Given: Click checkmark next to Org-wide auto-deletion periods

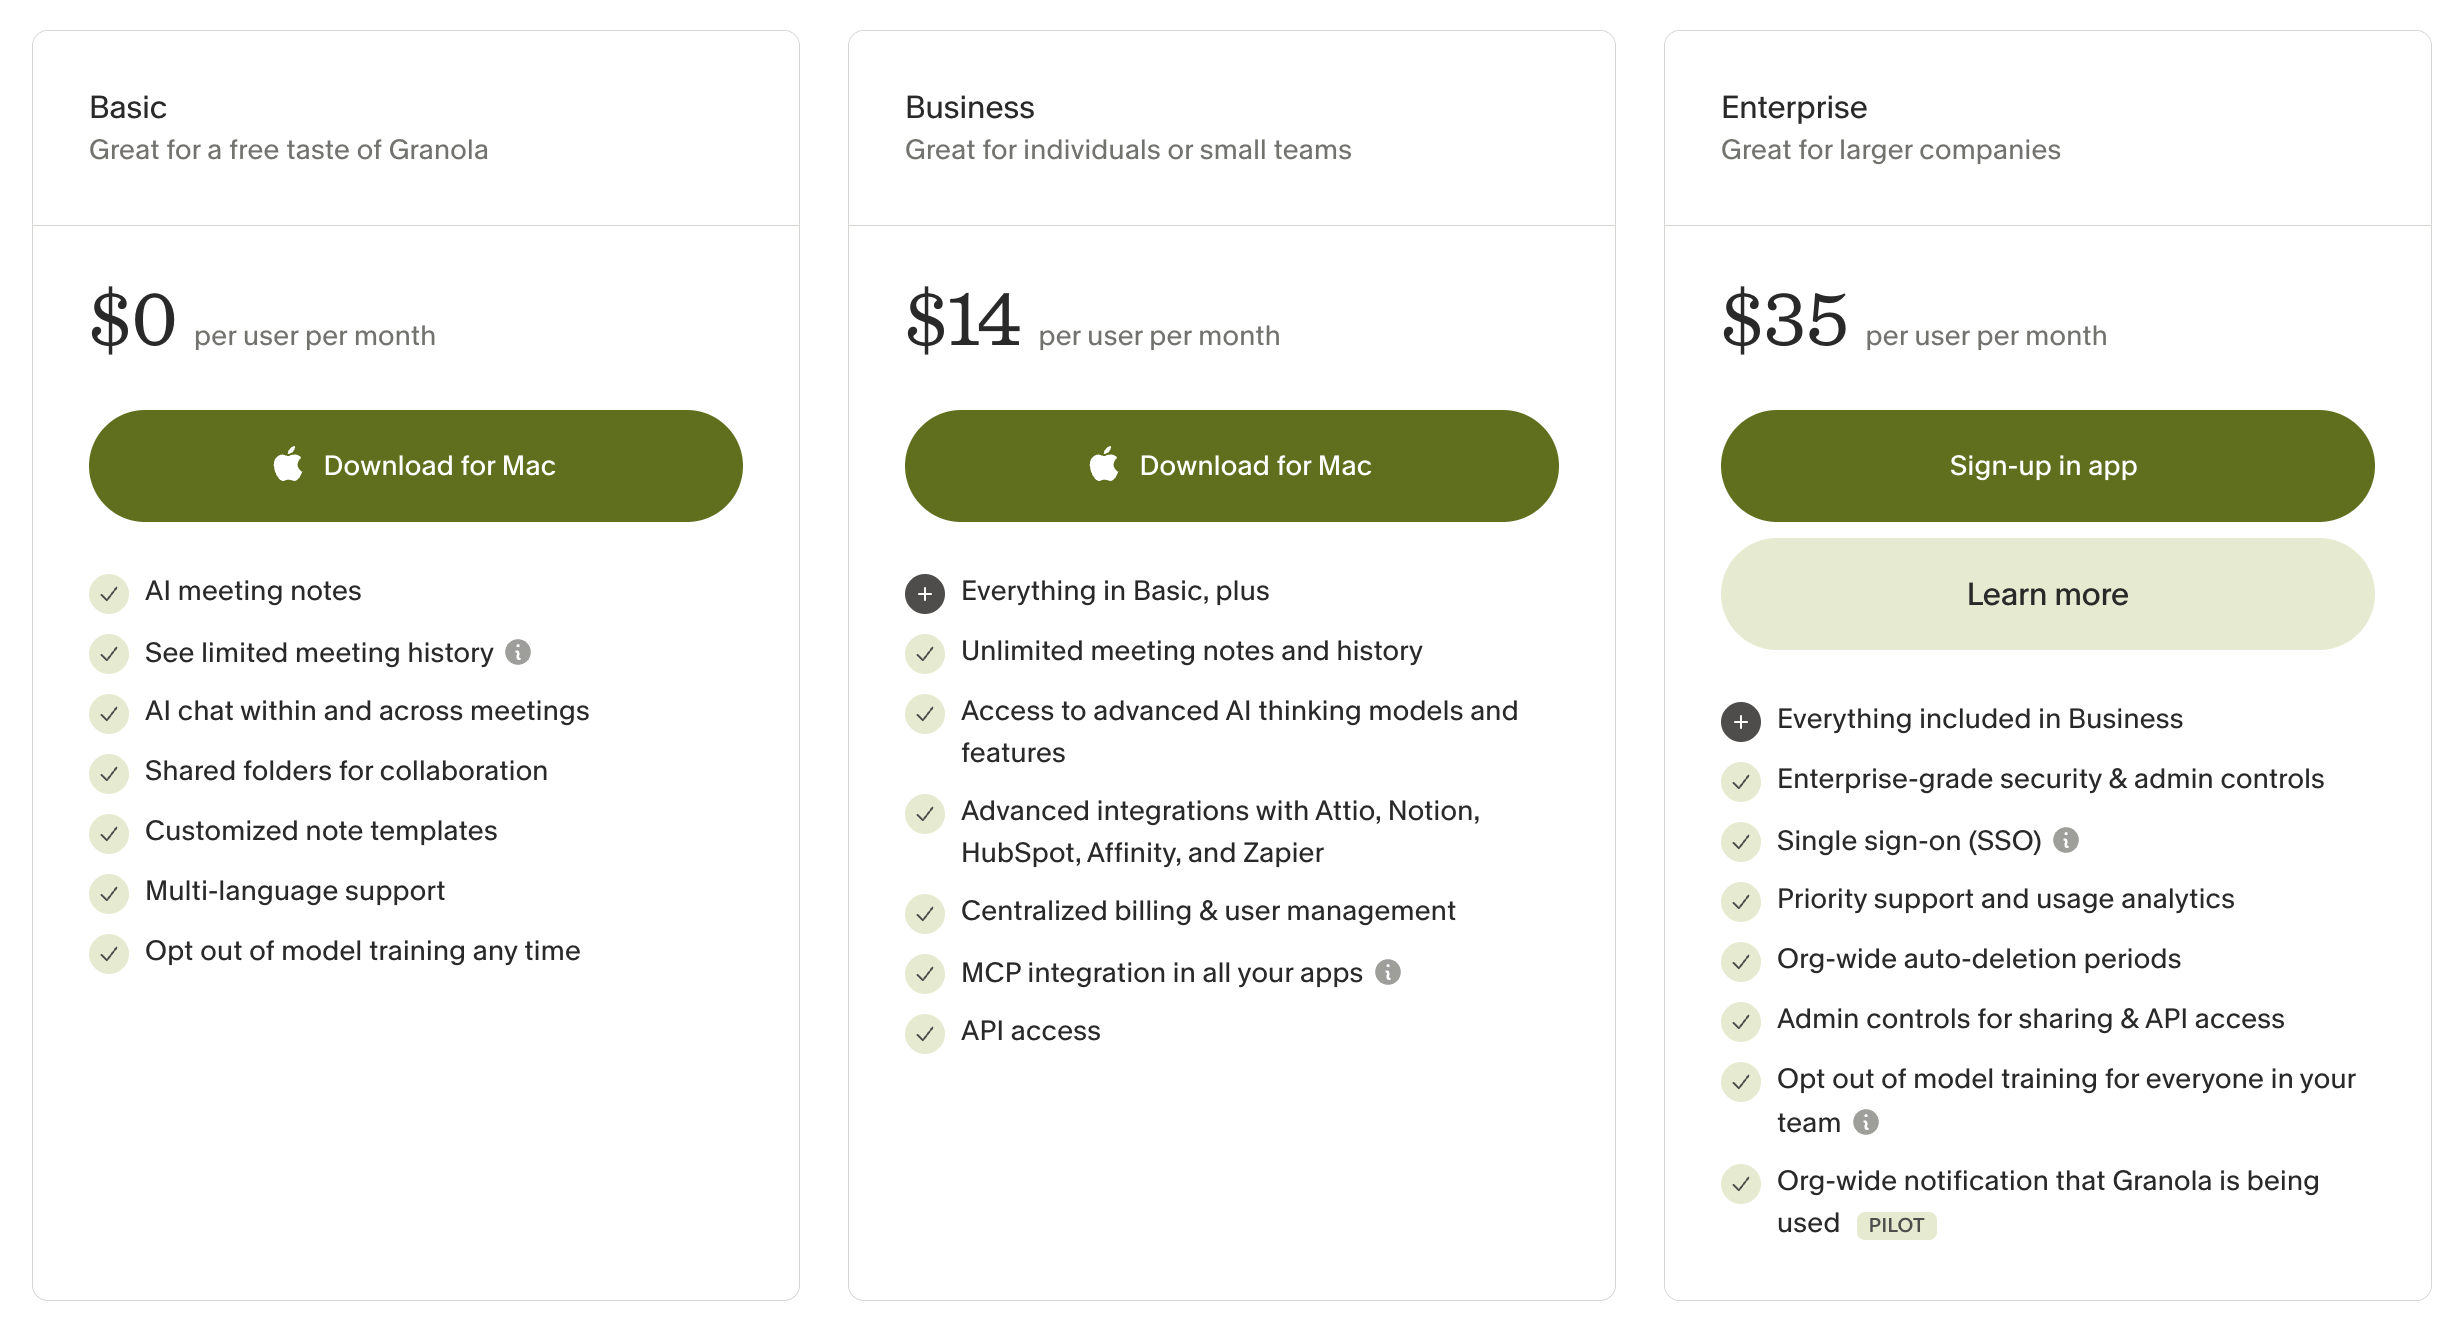Looking at the screenshot, I should pyautogui.click(x=1741, y=962).
